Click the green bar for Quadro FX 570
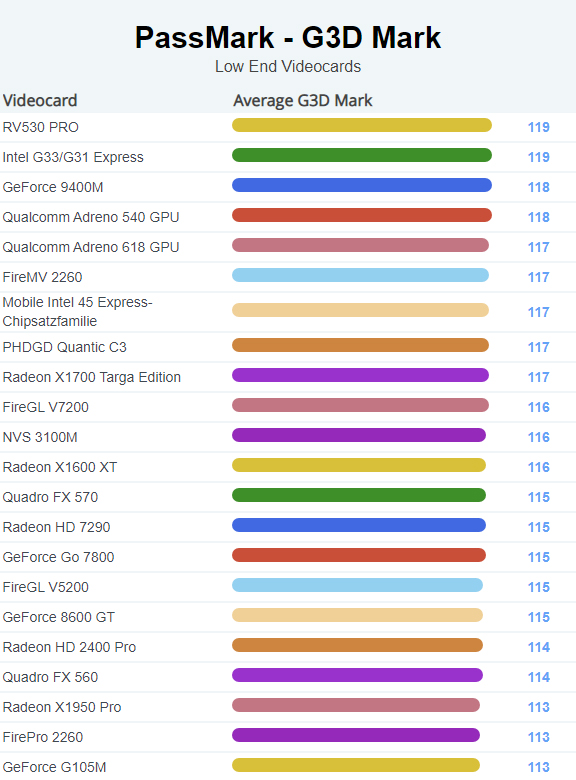Image resolution: width=576 pixels, height=780 pixels. coord(359,495)
